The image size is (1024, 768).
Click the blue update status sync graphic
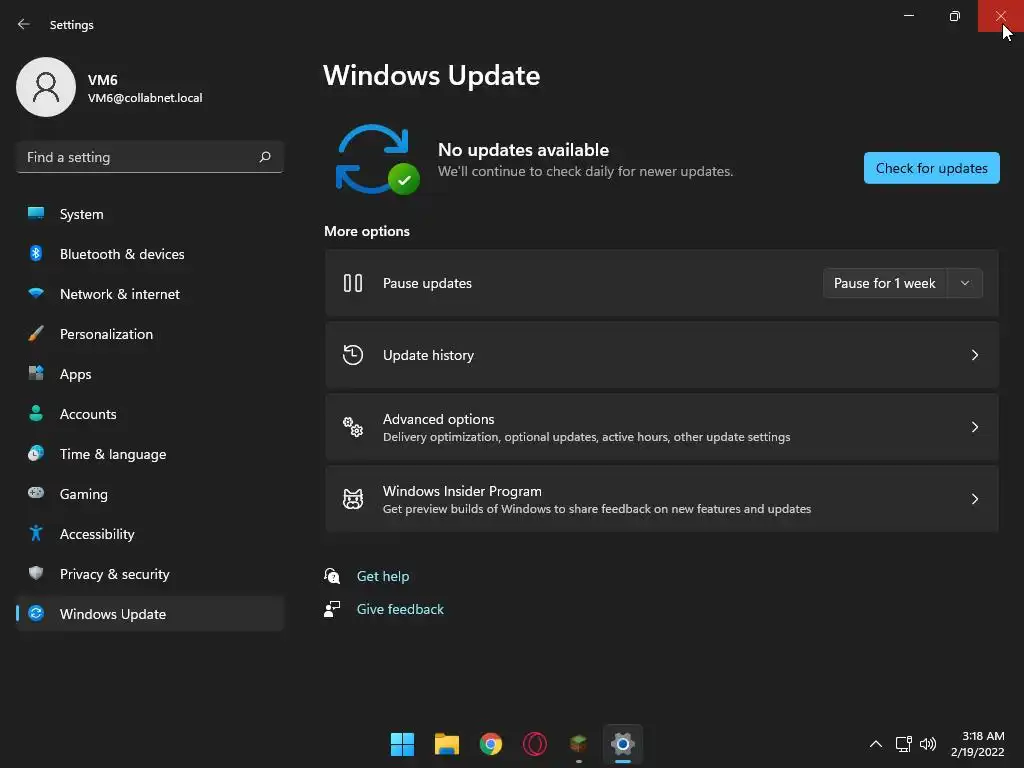pos(376,159)
